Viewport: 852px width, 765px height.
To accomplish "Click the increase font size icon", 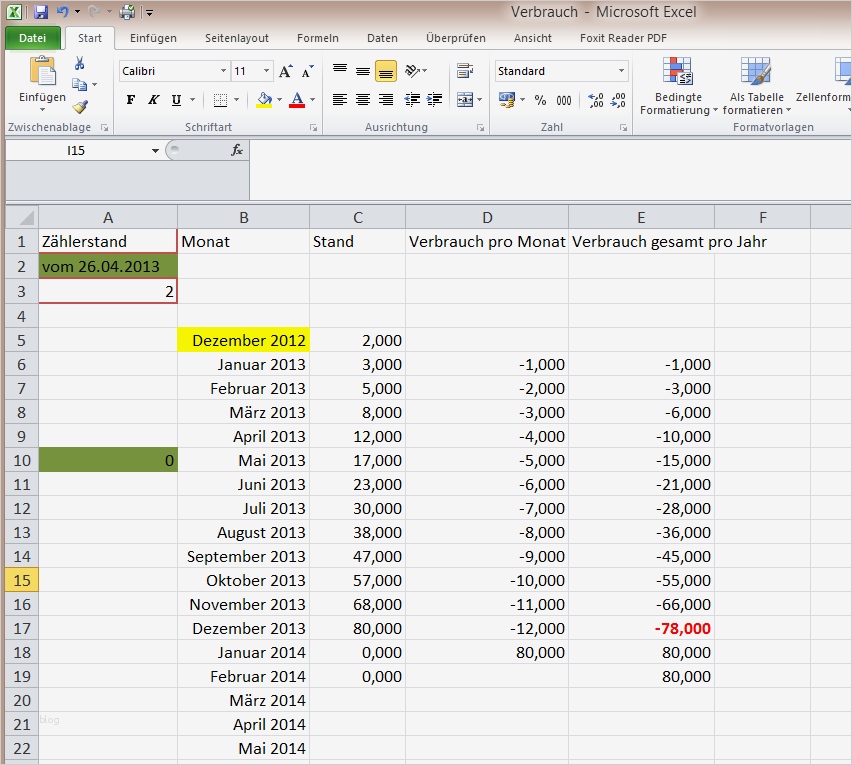I will (286, 72).
